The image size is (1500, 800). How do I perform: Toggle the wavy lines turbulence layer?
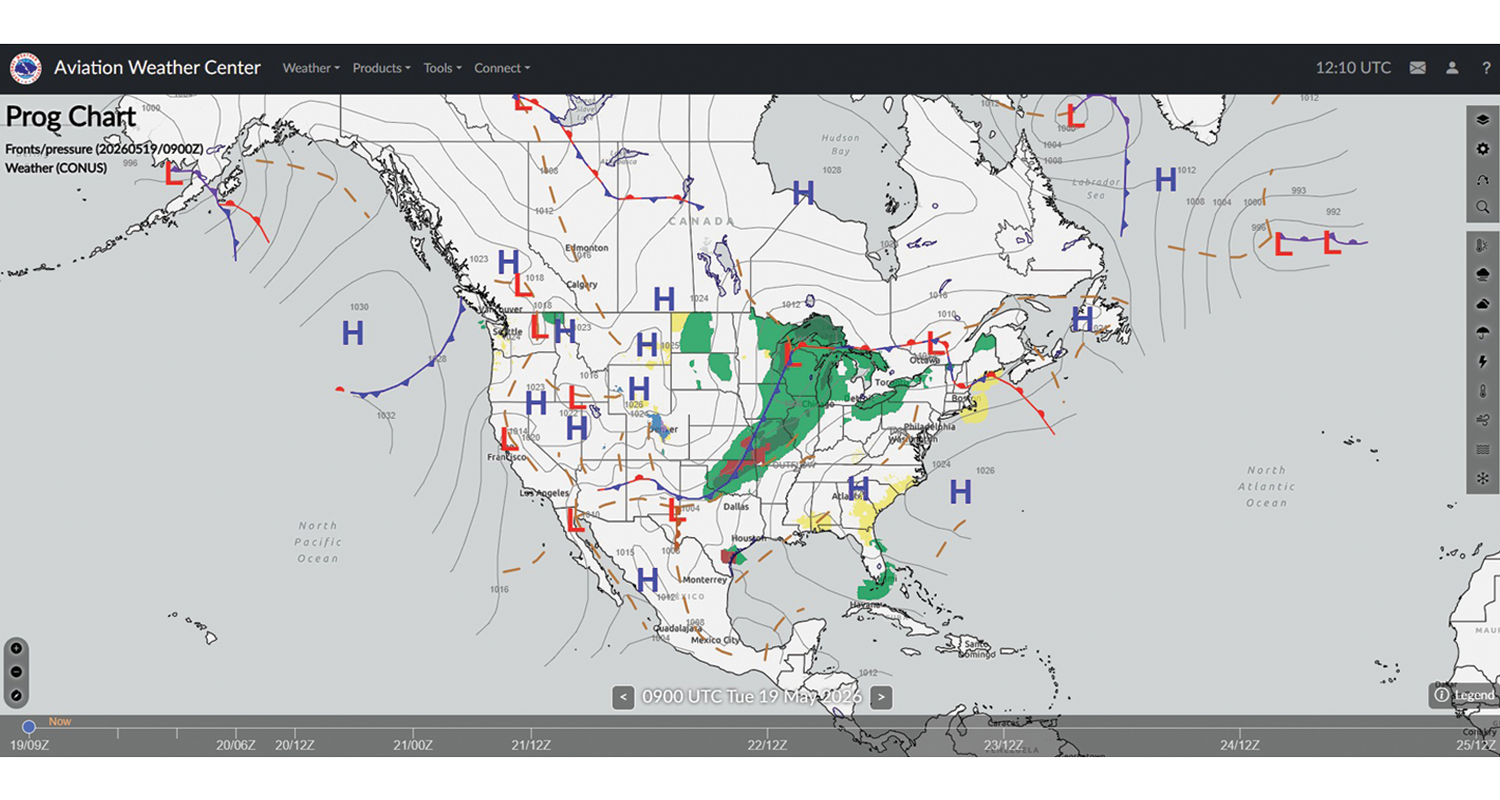pyautogui.click(x=1483, y=449)
